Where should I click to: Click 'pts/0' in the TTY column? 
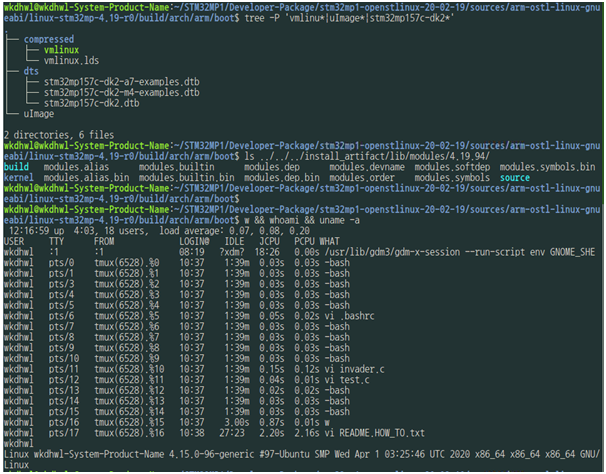61,263
